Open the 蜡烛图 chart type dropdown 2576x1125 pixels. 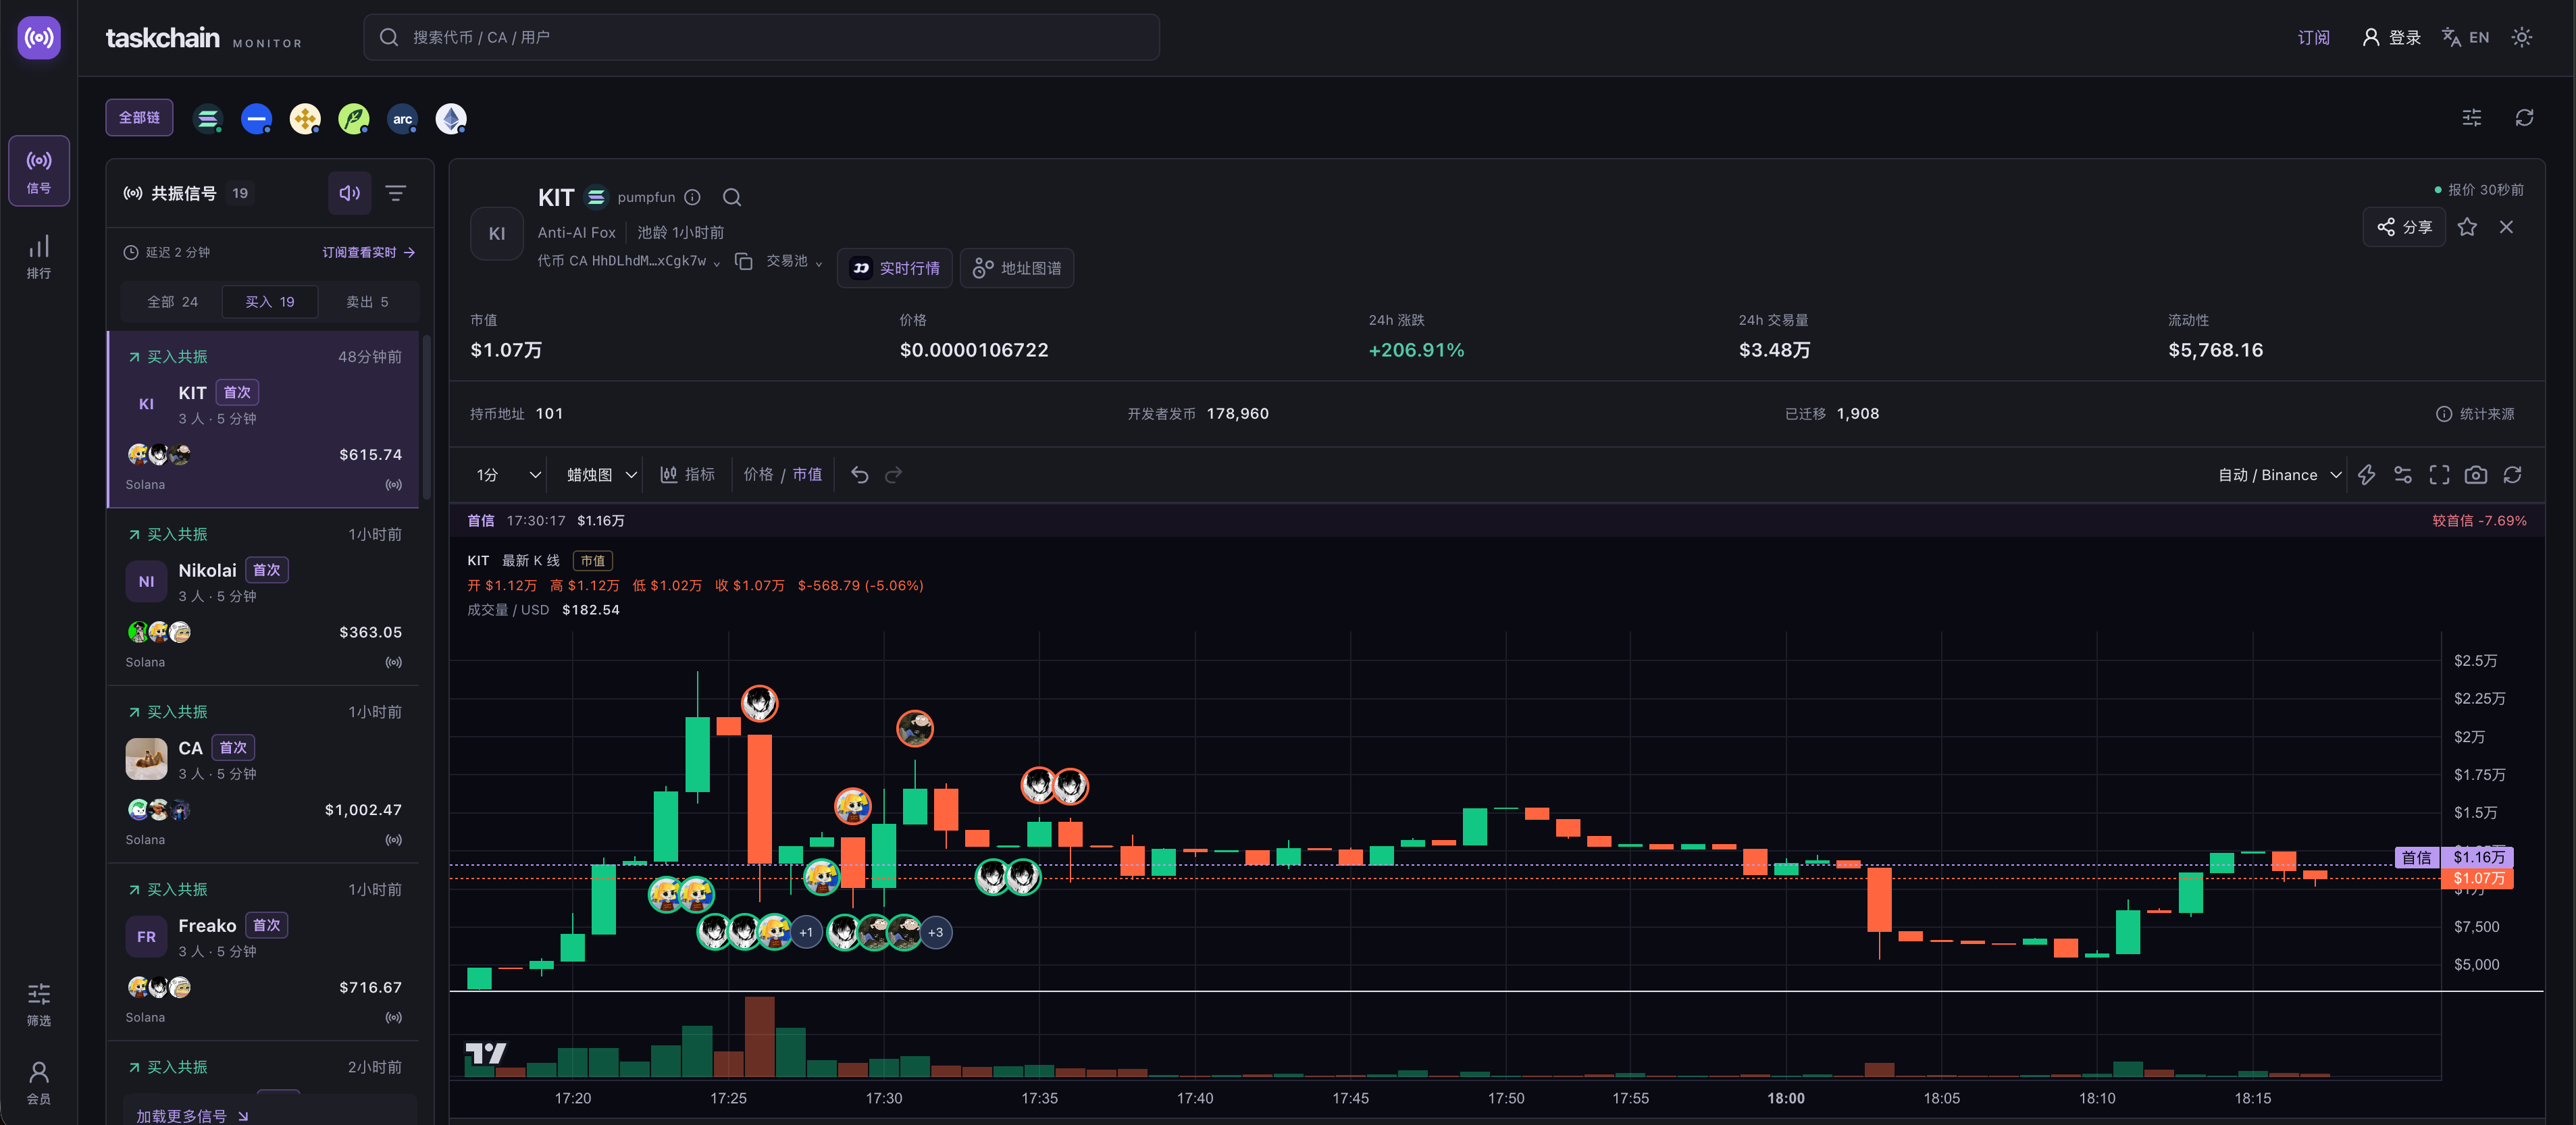[x=602, y=475]
